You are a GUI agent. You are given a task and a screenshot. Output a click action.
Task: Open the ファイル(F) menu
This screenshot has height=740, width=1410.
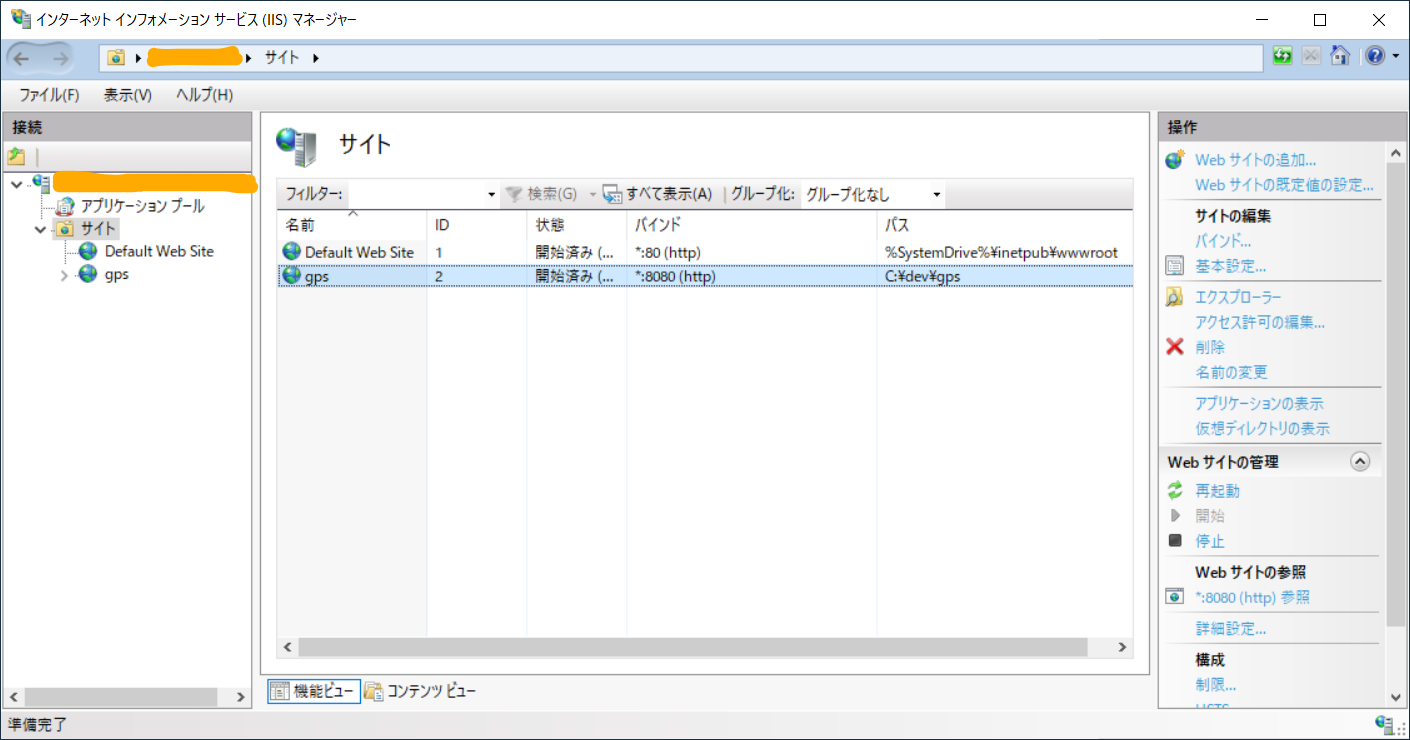pos(49,95)
